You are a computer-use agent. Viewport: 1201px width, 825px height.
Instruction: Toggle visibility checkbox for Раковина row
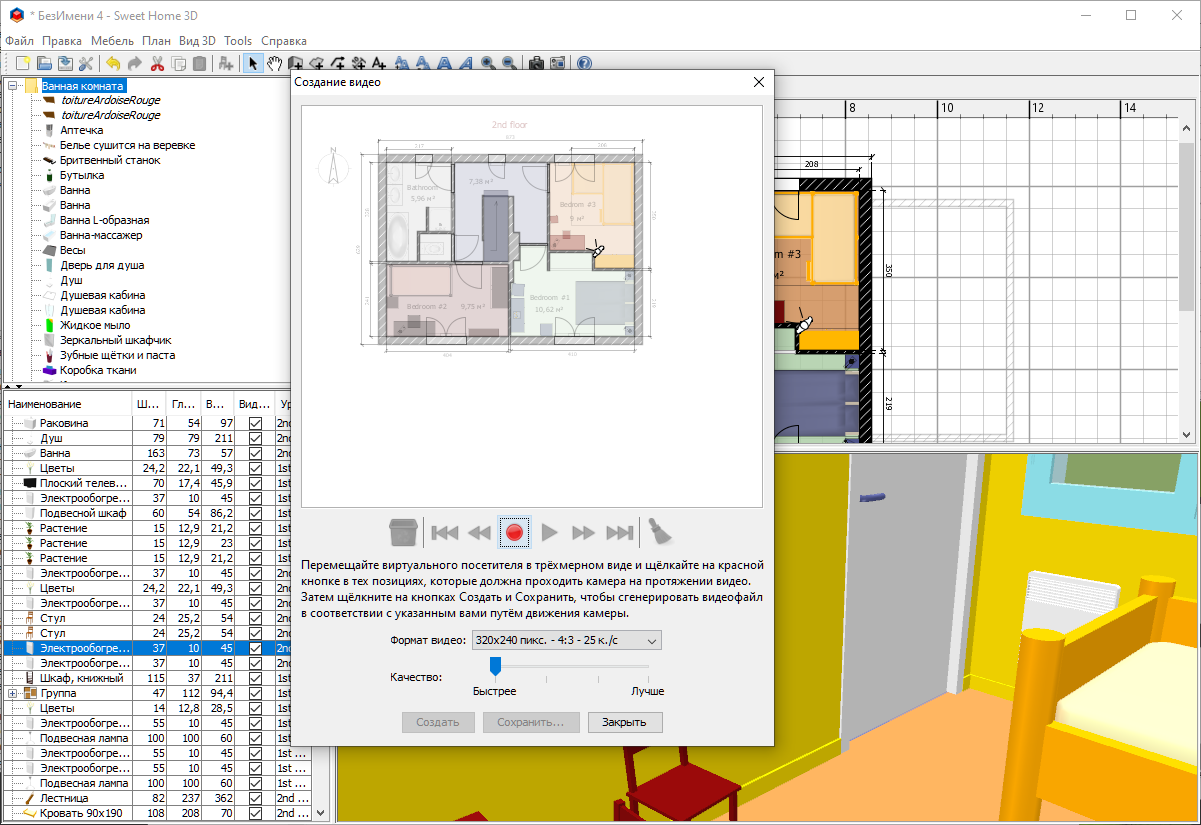[x=255, y=423]
